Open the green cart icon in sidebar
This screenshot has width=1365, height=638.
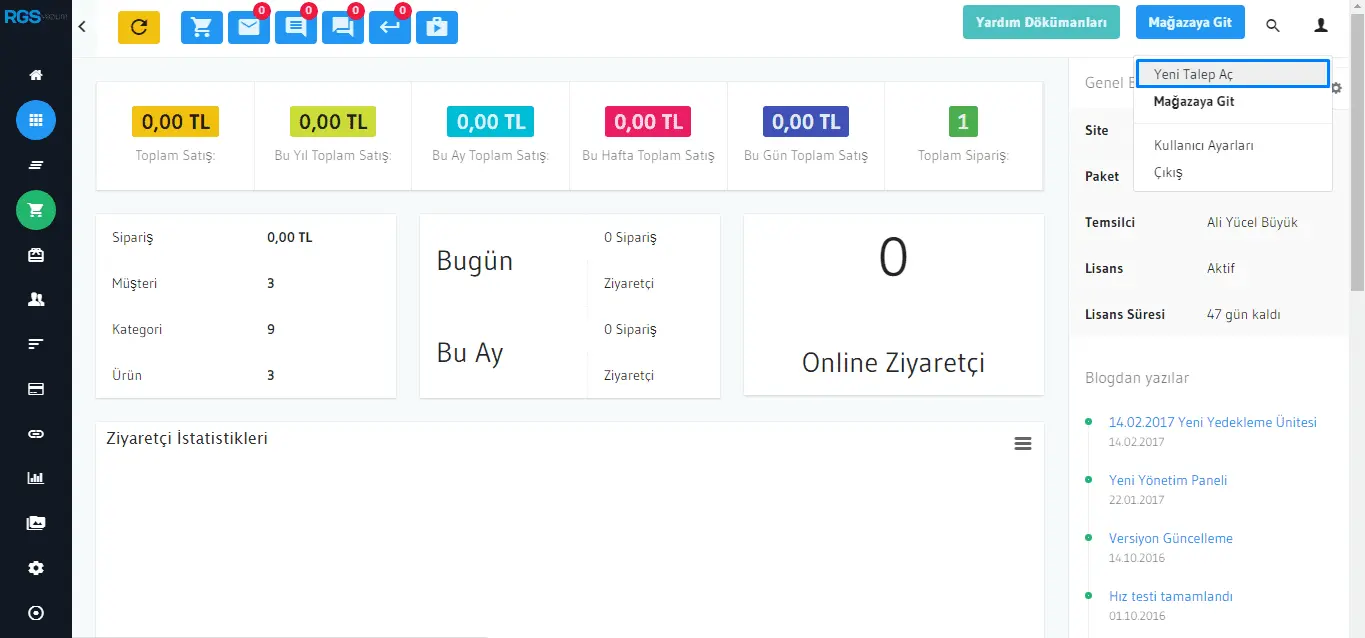coord(36,210)
